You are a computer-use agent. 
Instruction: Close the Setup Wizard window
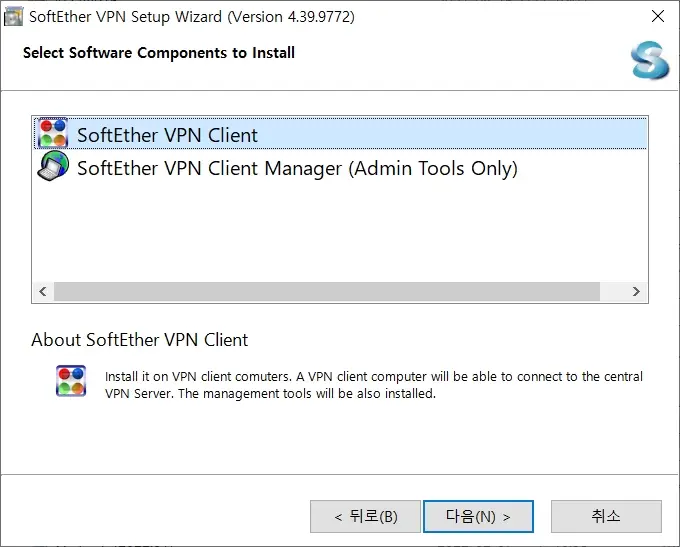tap(658, 16)
